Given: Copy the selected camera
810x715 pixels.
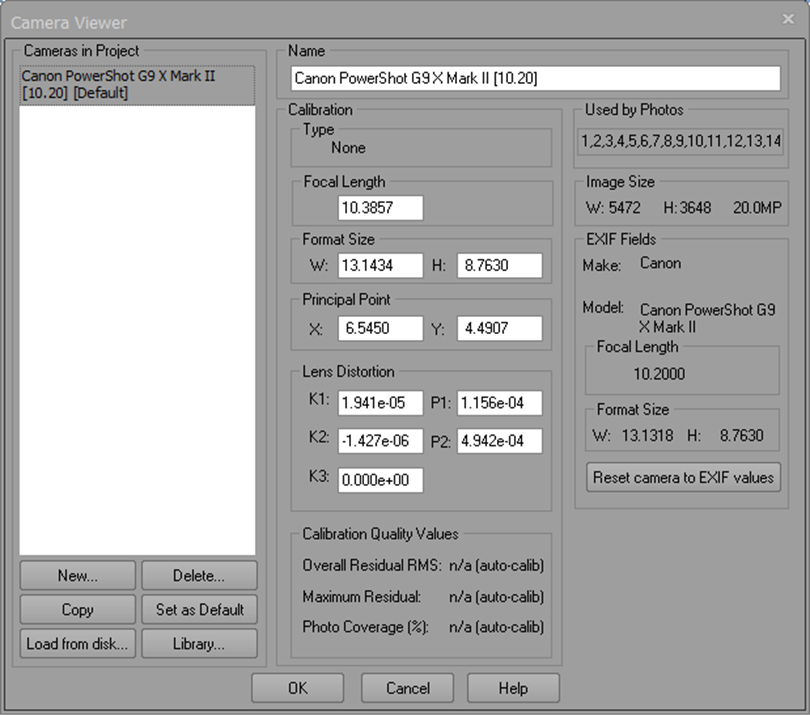Looking at the screenshot, I should (77, 610).
